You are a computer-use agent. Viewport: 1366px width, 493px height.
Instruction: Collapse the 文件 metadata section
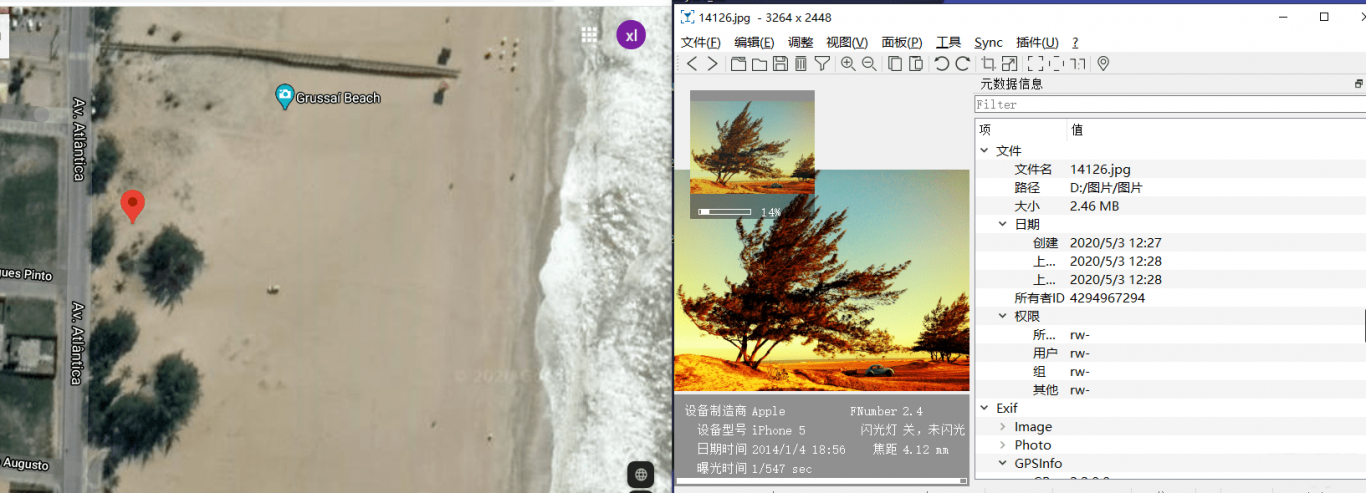coord(985,151)
